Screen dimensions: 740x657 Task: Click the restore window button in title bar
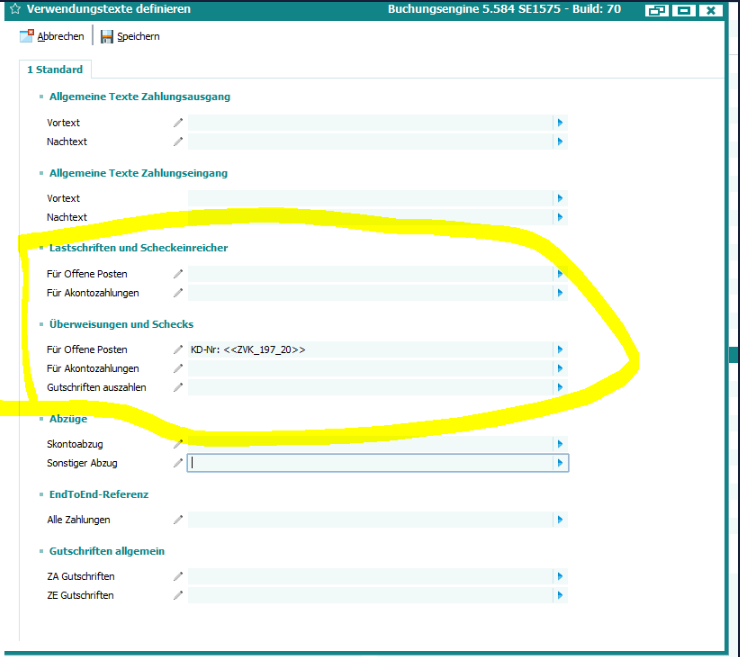tap(656, 10)
